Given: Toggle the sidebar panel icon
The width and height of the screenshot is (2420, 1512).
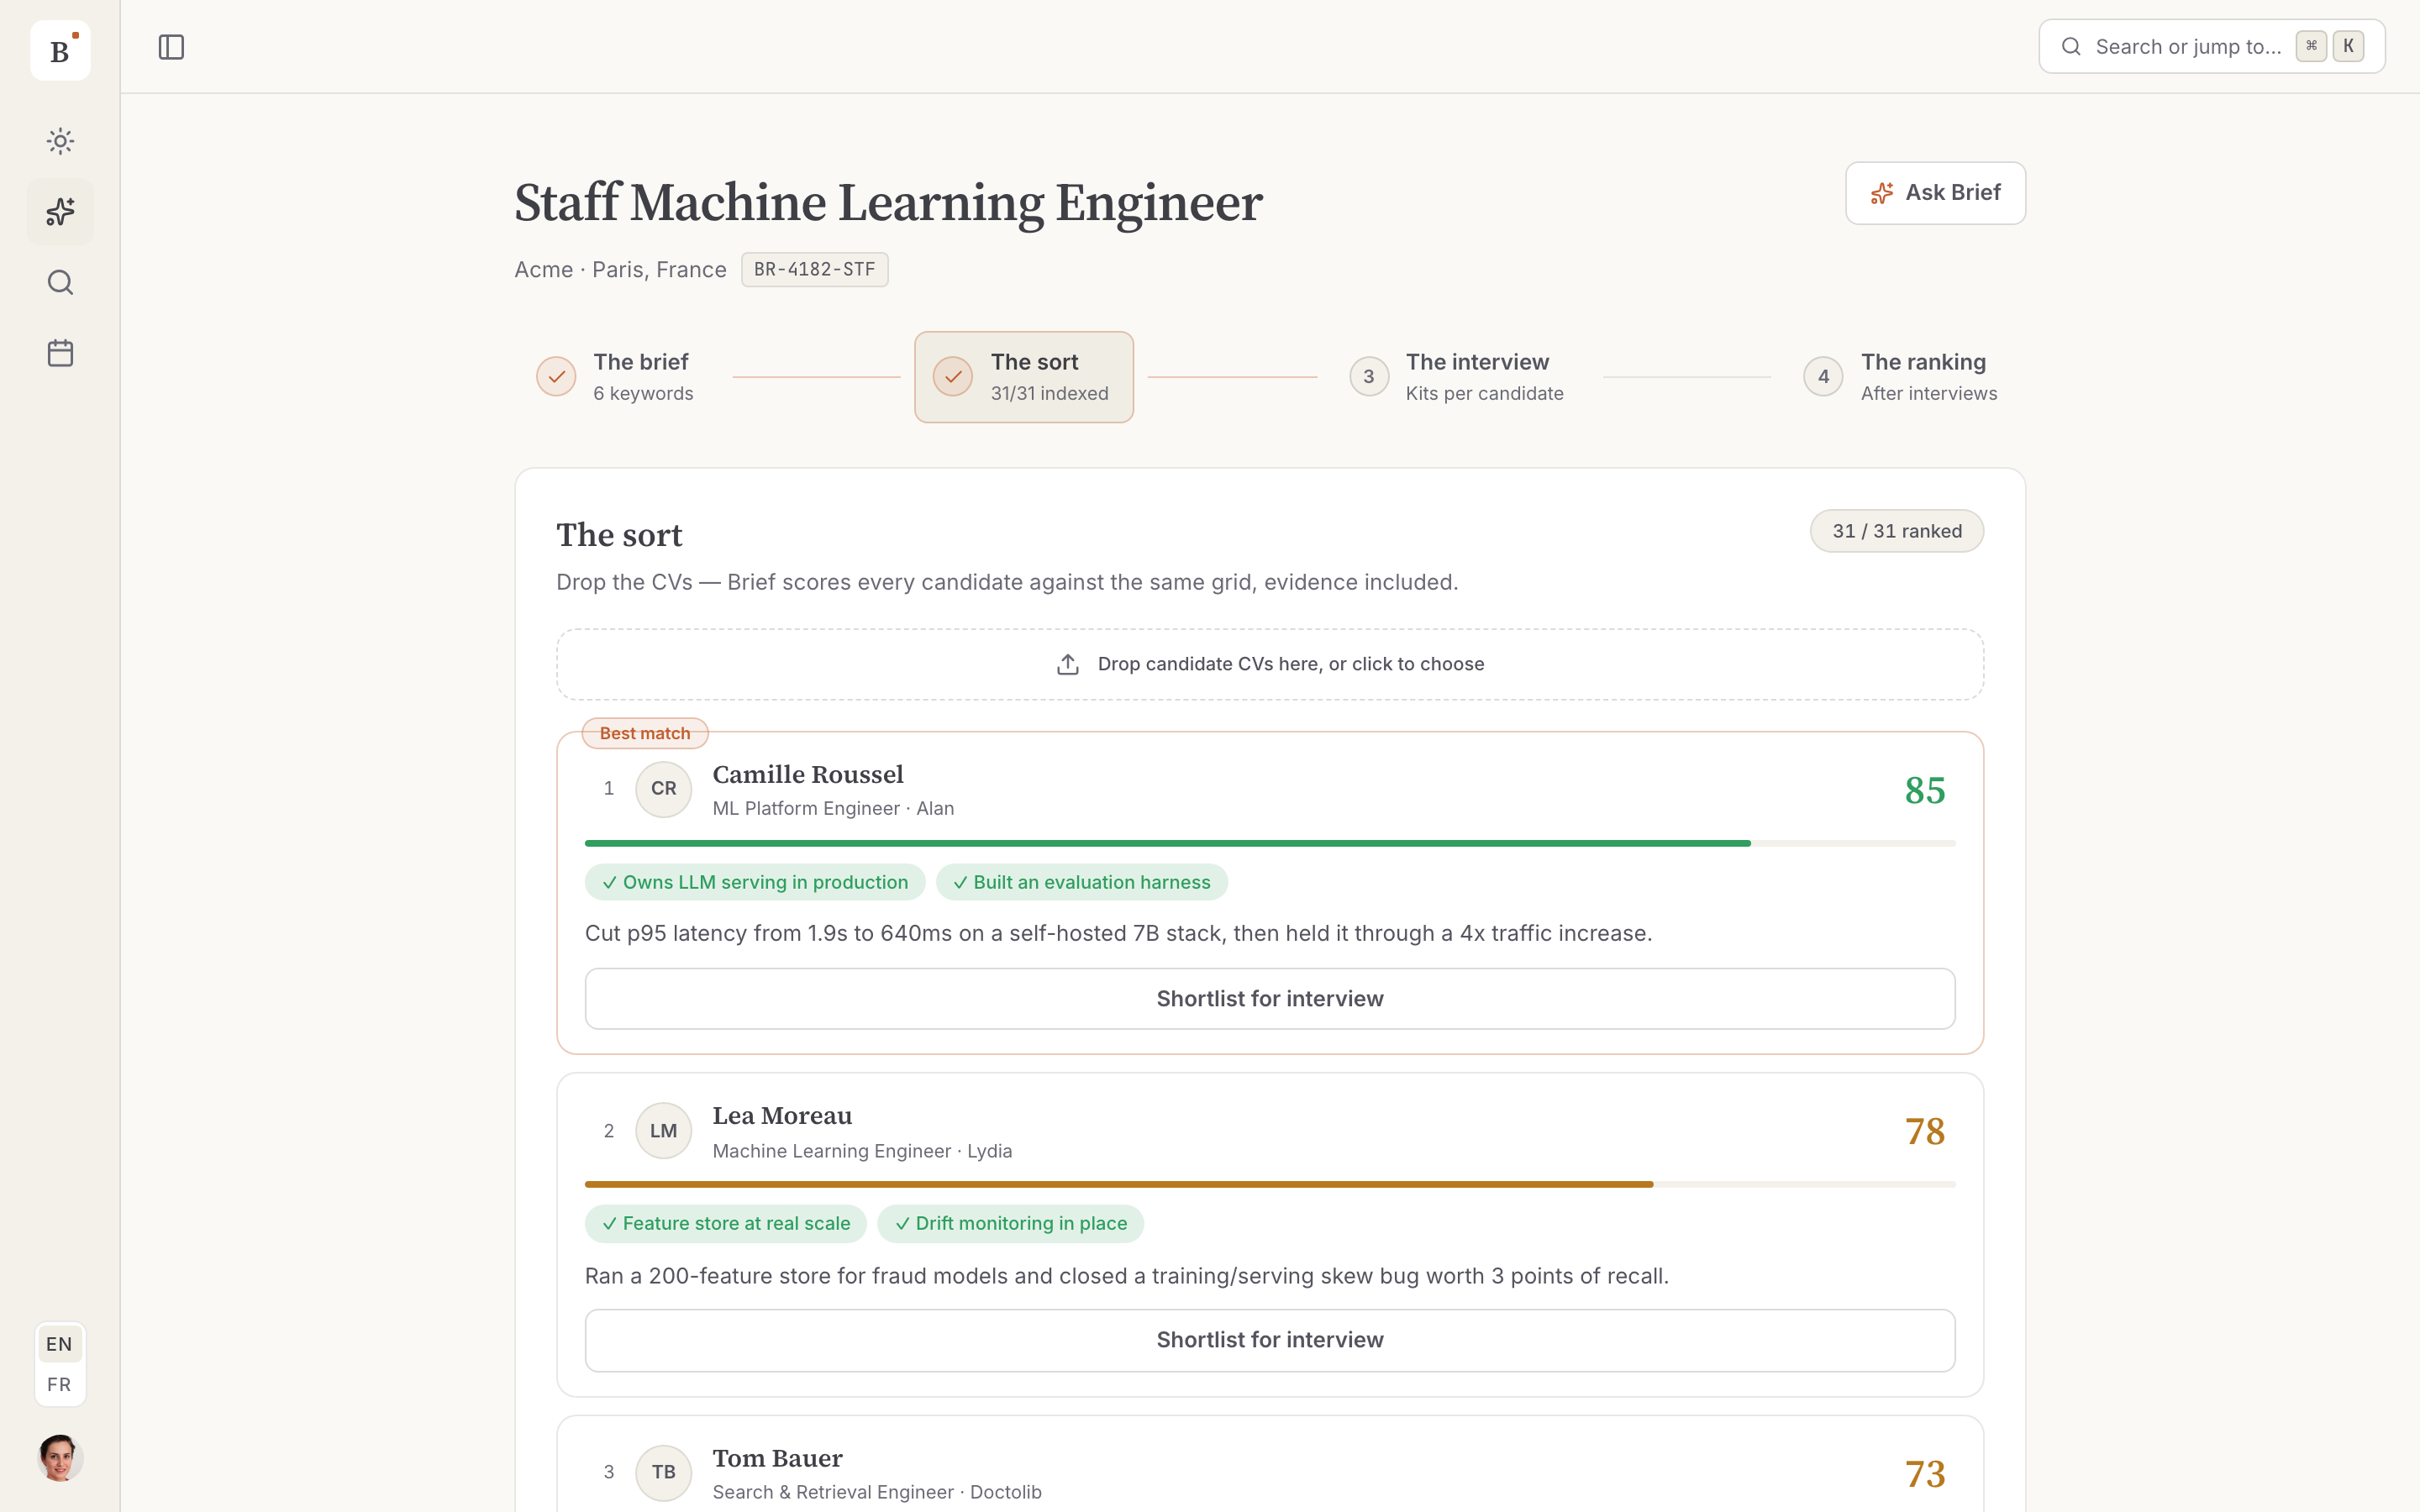Looking at the screenshot, I should point(171,47).
